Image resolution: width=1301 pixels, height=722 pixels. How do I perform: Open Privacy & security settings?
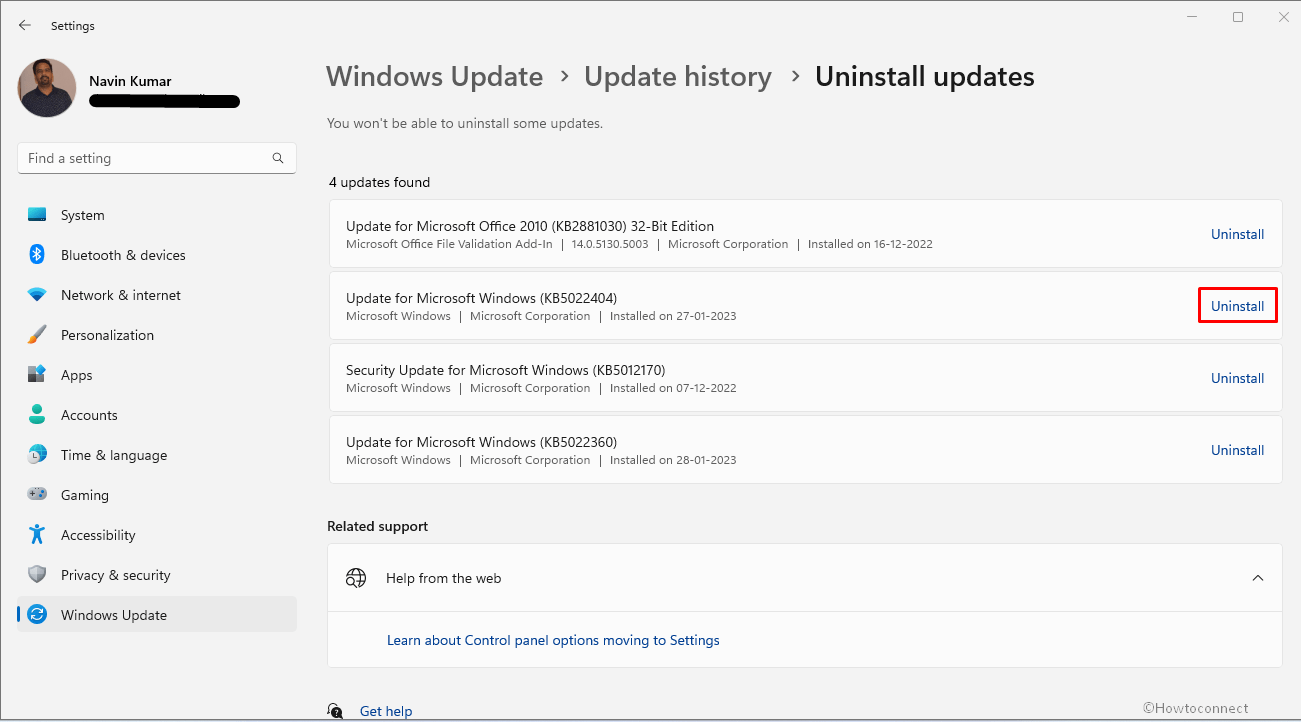coord(157,575)
